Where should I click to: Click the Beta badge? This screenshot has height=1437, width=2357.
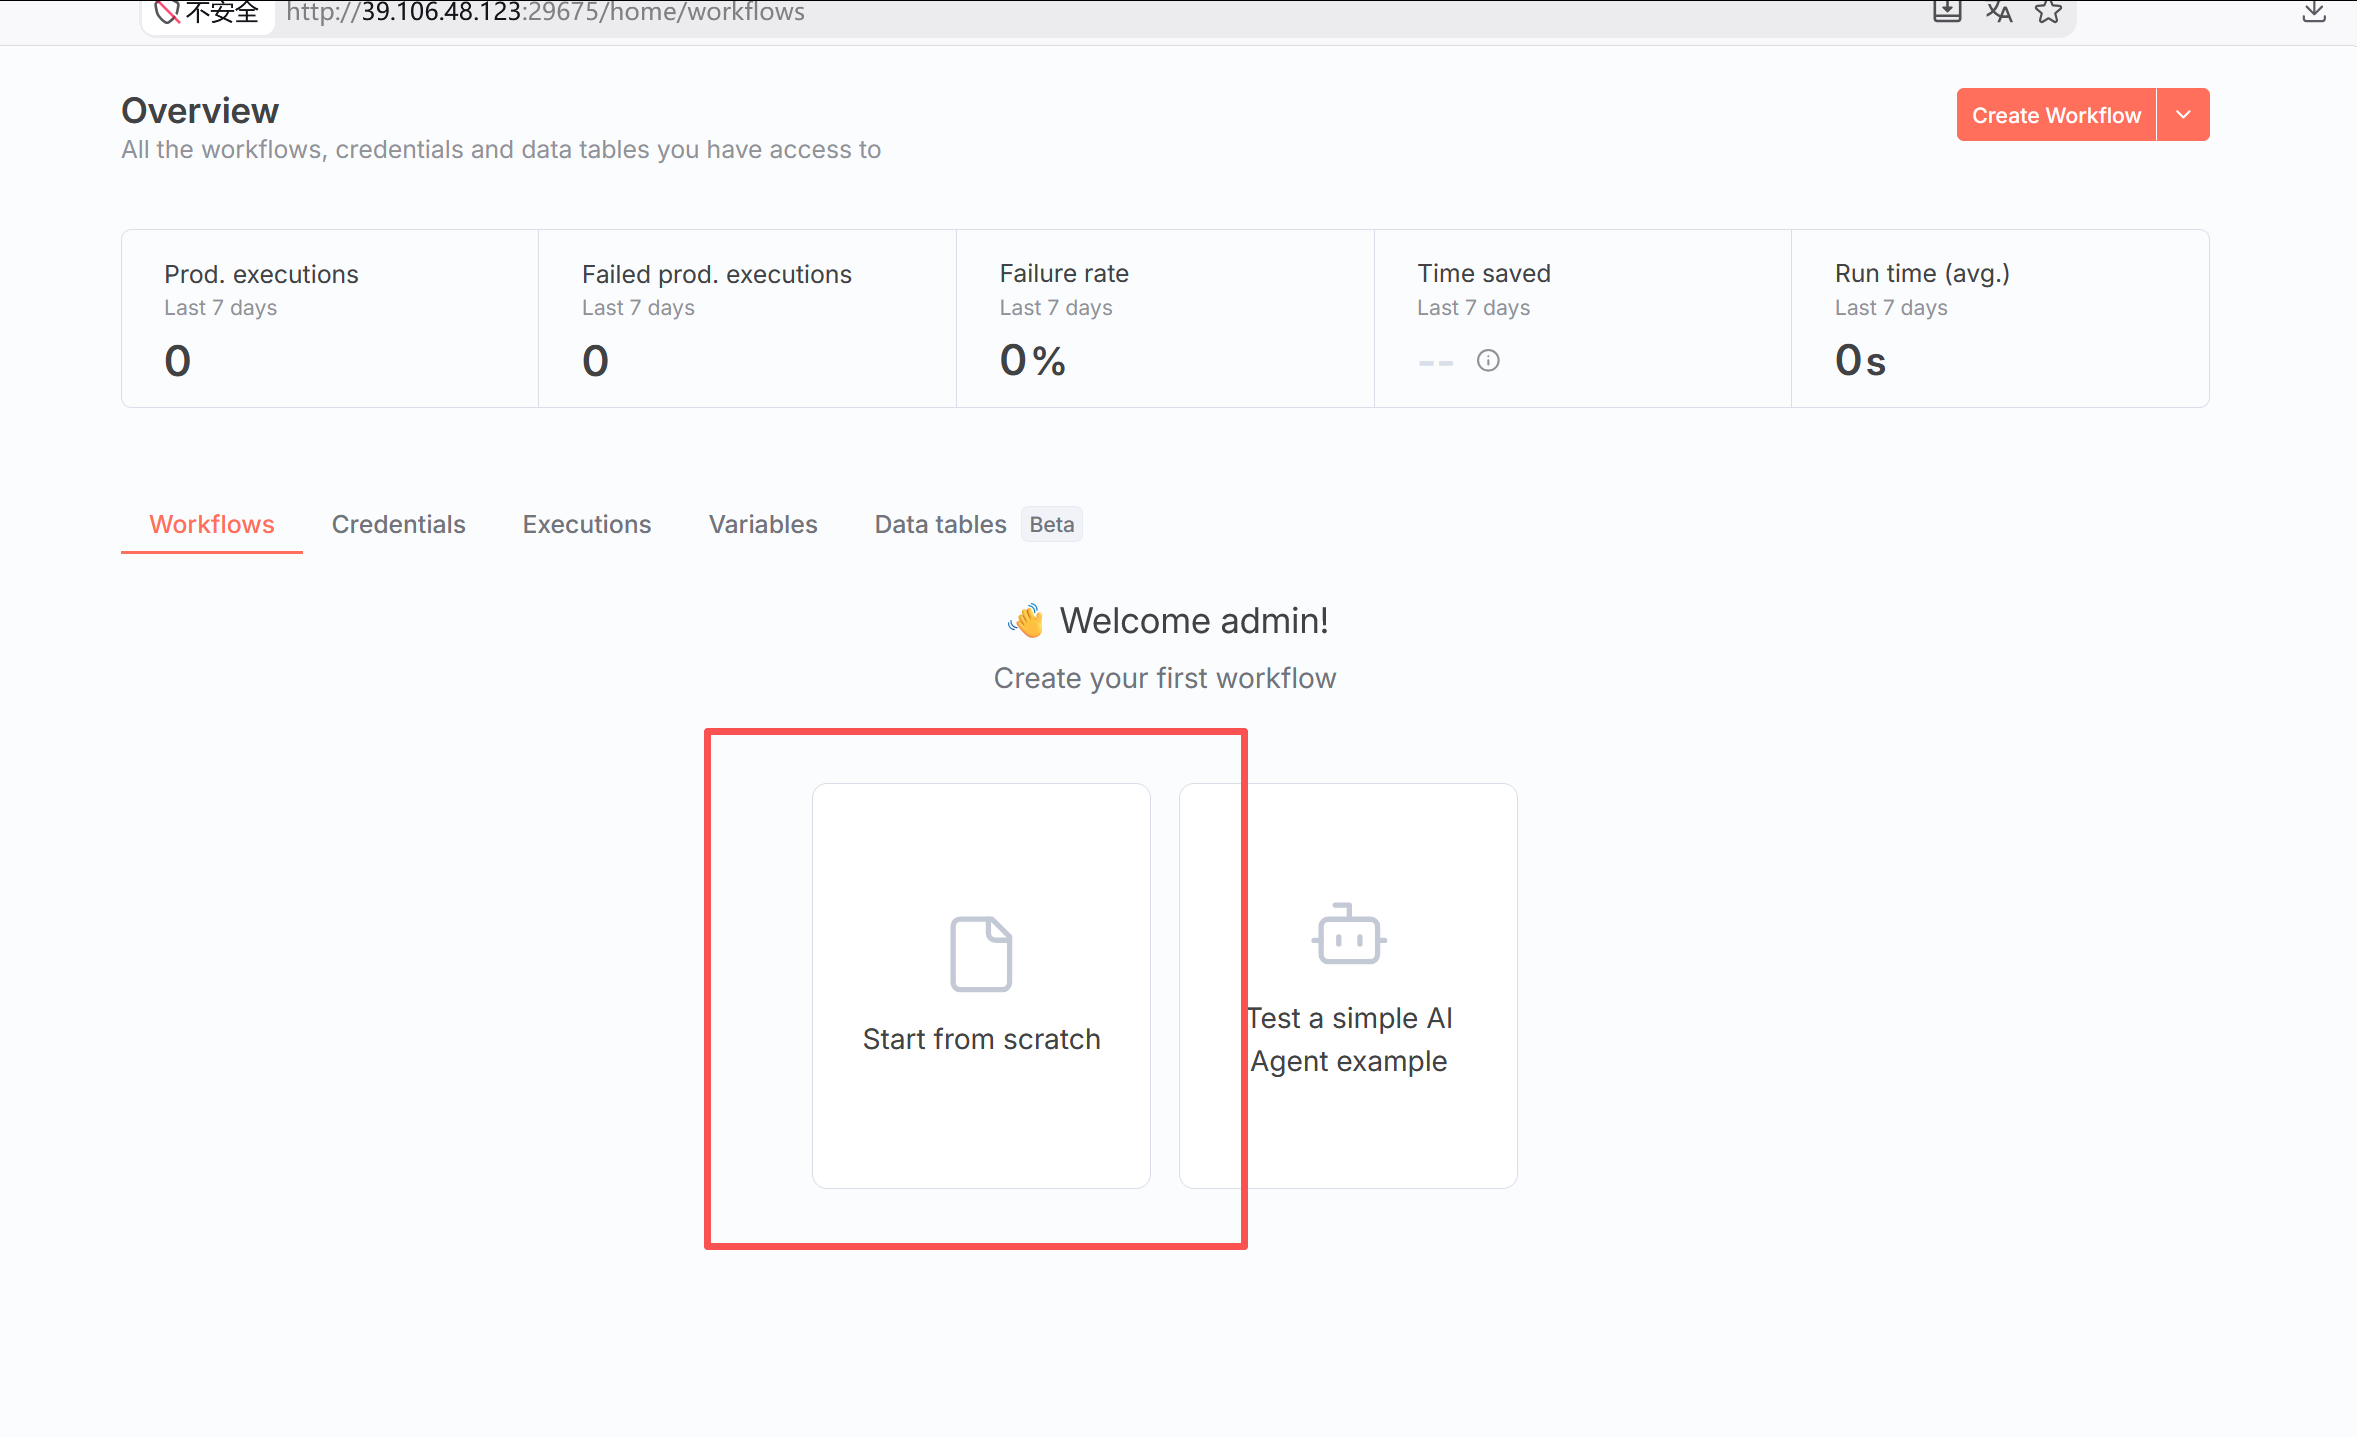point(1052,524)
